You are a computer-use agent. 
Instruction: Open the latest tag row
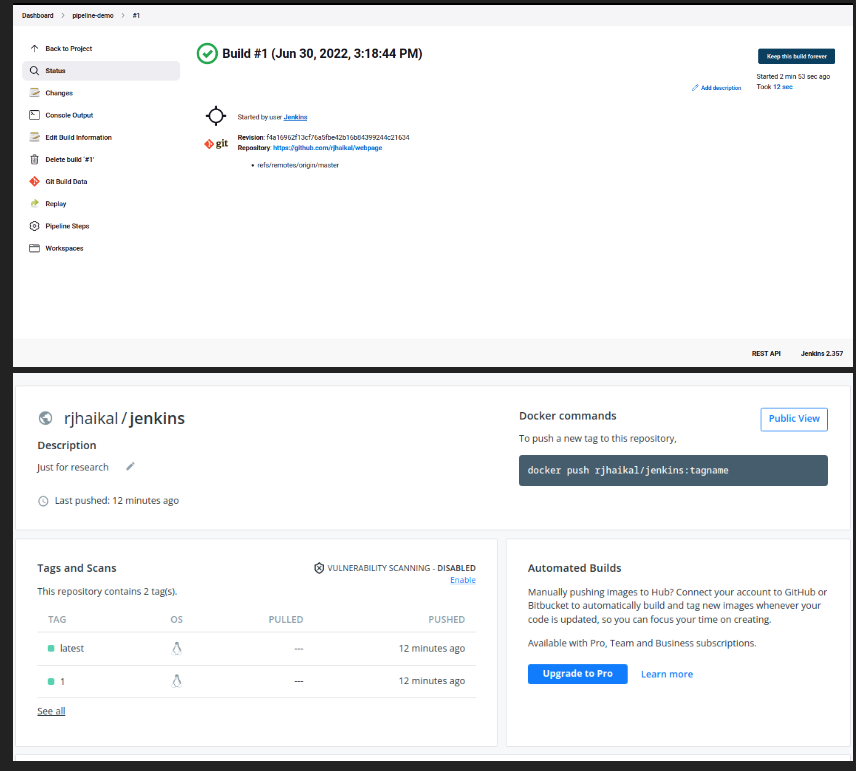[x=257, y=648]
